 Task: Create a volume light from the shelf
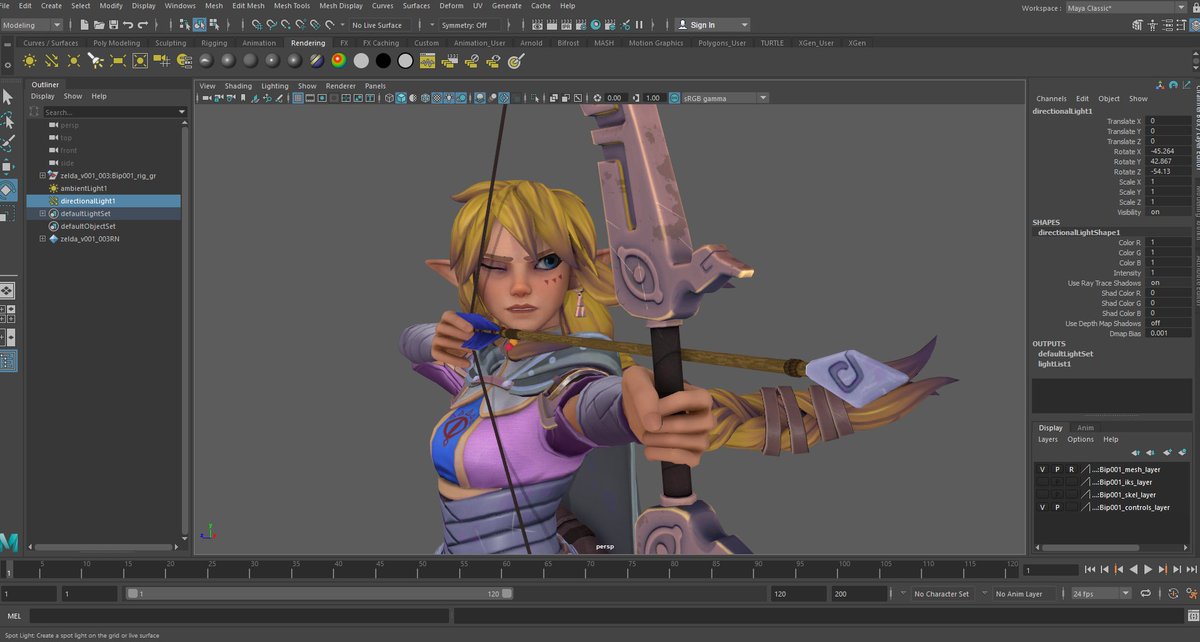(x=141, y=60)
